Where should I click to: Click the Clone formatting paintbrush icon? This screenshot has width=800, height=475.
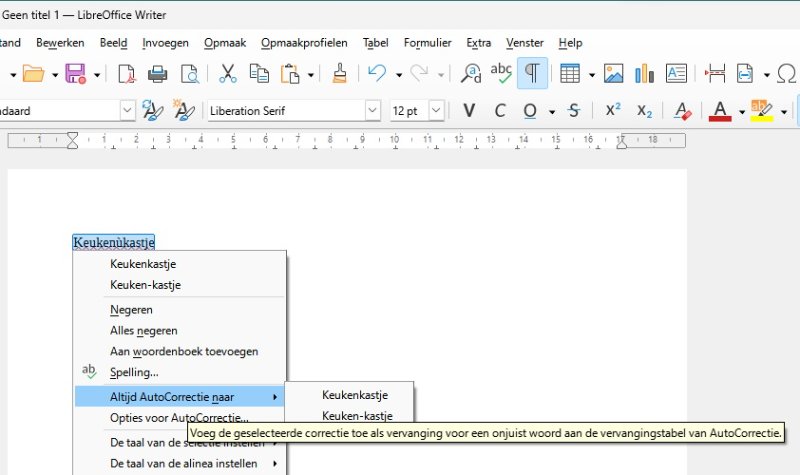[x=340, y=73]
